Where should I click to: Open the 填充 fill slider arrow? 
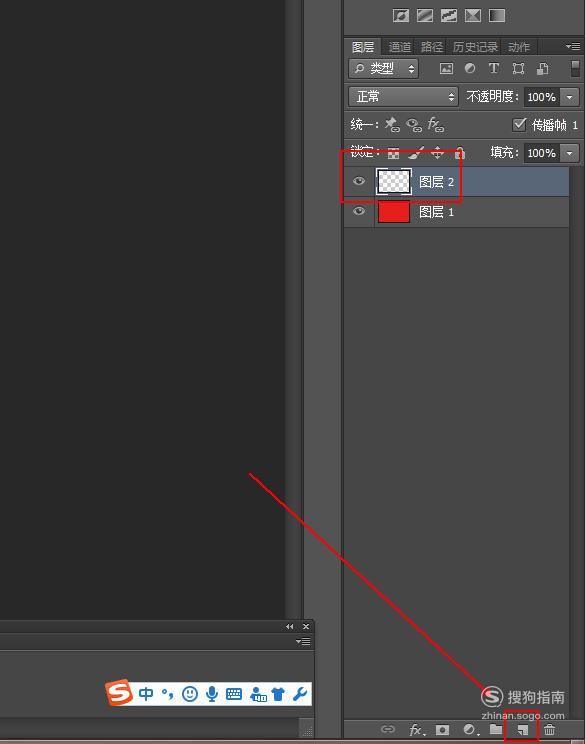point(569,153)
